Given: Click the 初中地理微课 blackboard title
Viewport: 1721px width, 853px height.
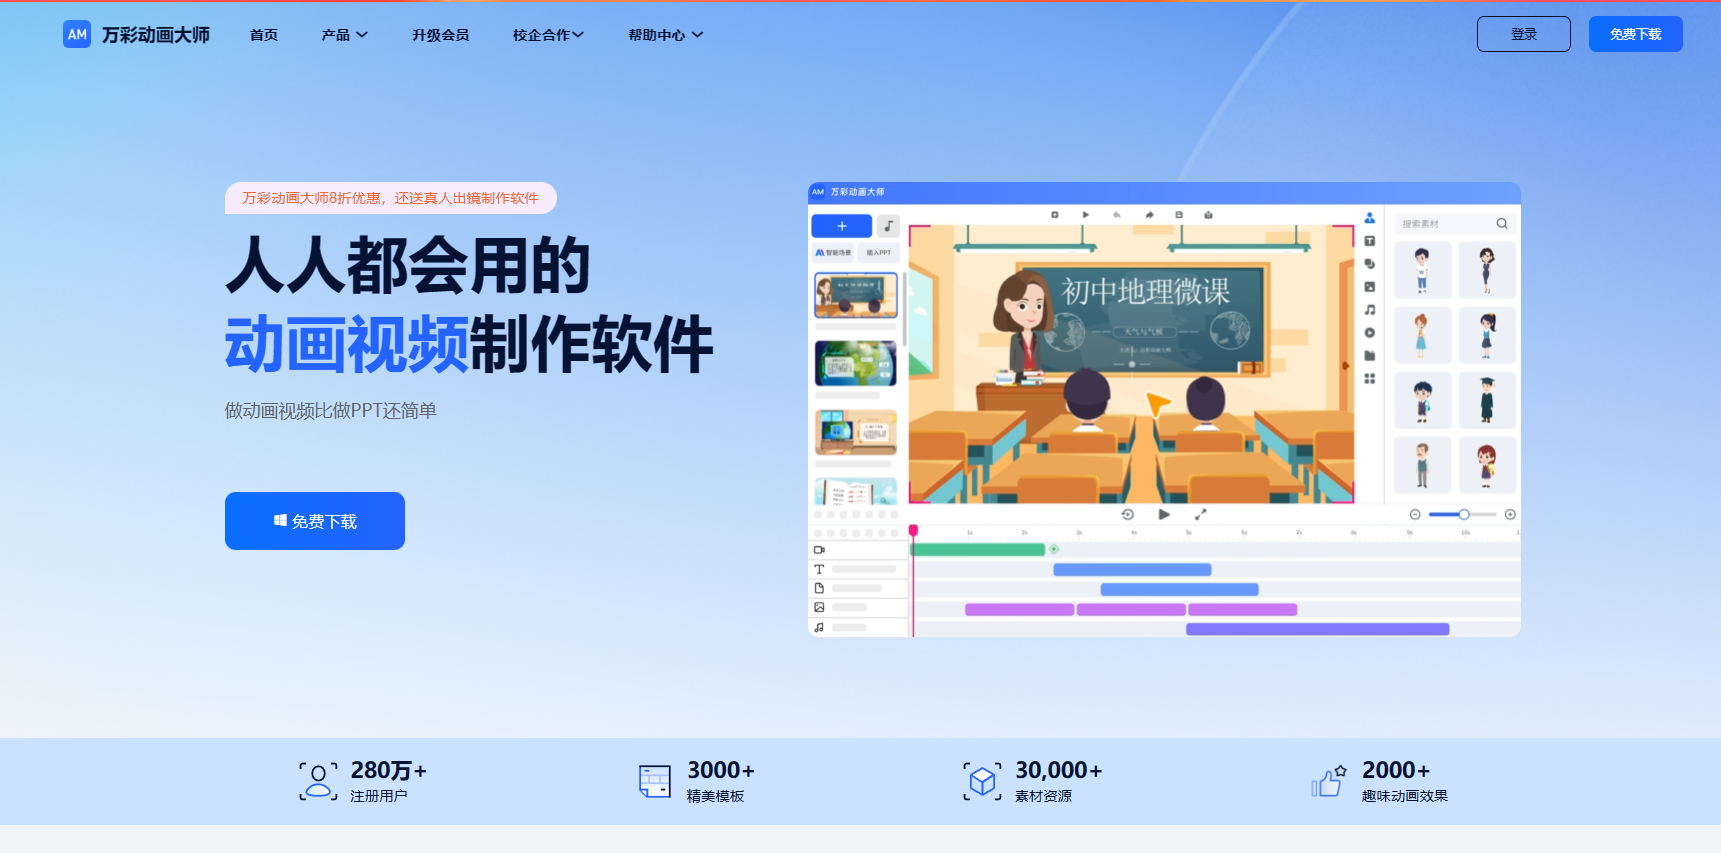Looking at the screenshot, I should [x=1146, y=292].
